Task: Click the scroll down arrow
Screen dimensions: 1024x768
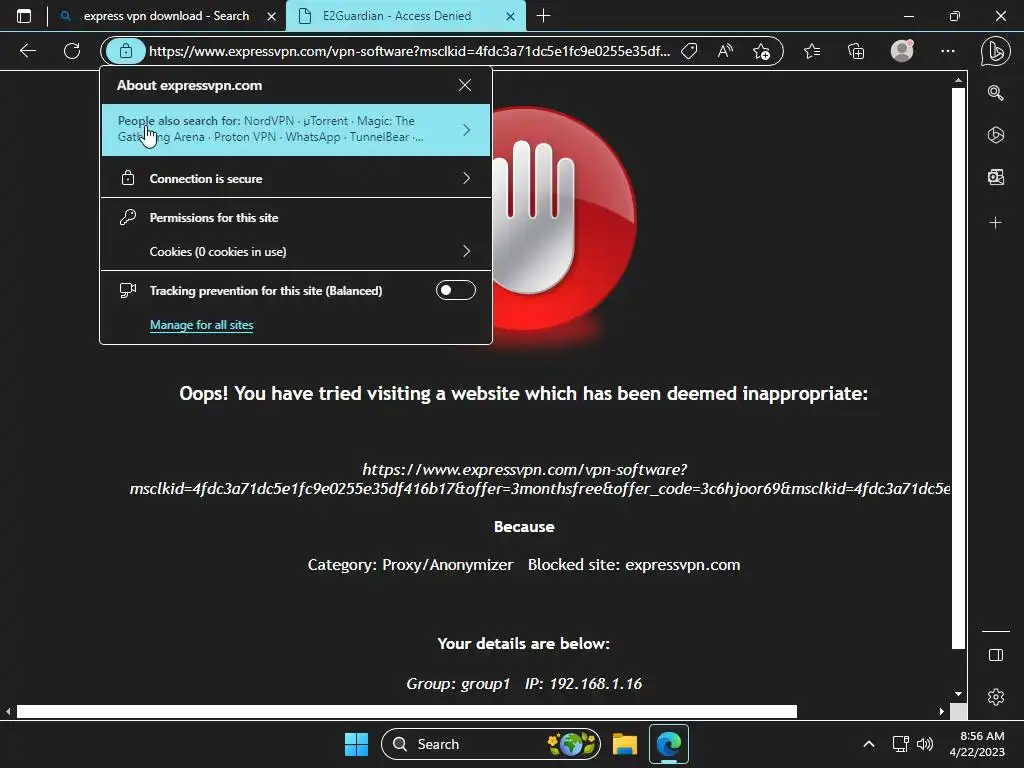Action: click(x=958, y=694)
